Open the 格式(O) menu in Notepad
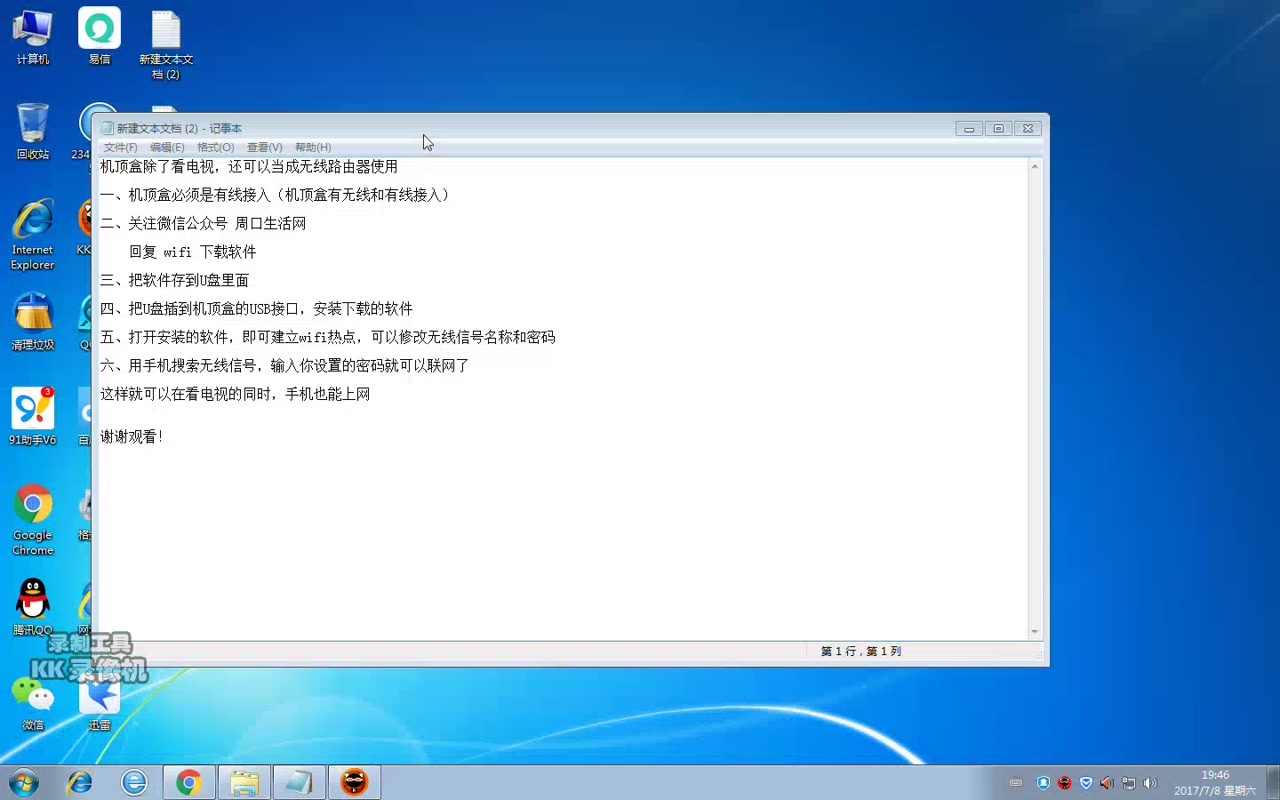The image size is (1280, 800). coord(215,147)
